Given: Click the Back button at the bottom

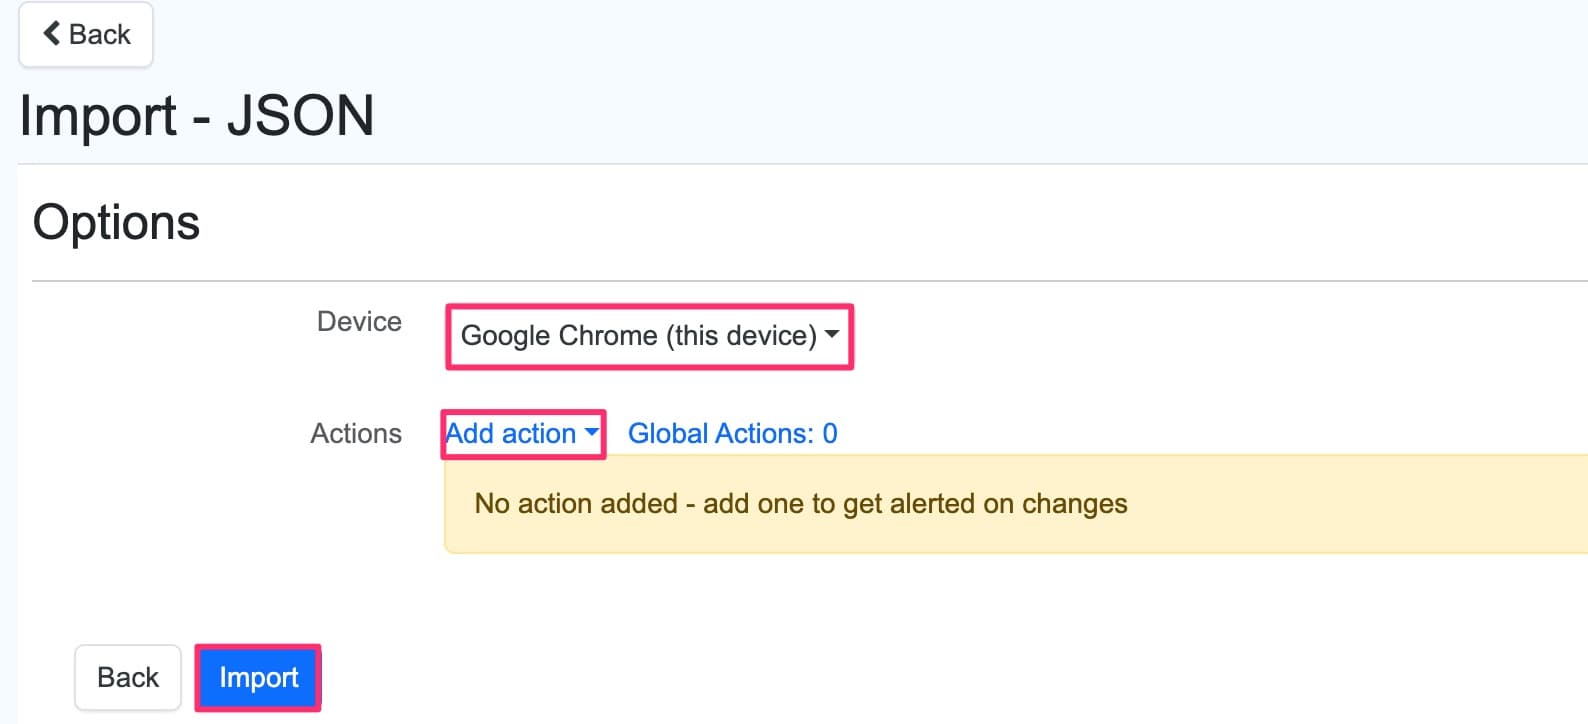Looking at the screenshot, I should click(x=127, y=677).
